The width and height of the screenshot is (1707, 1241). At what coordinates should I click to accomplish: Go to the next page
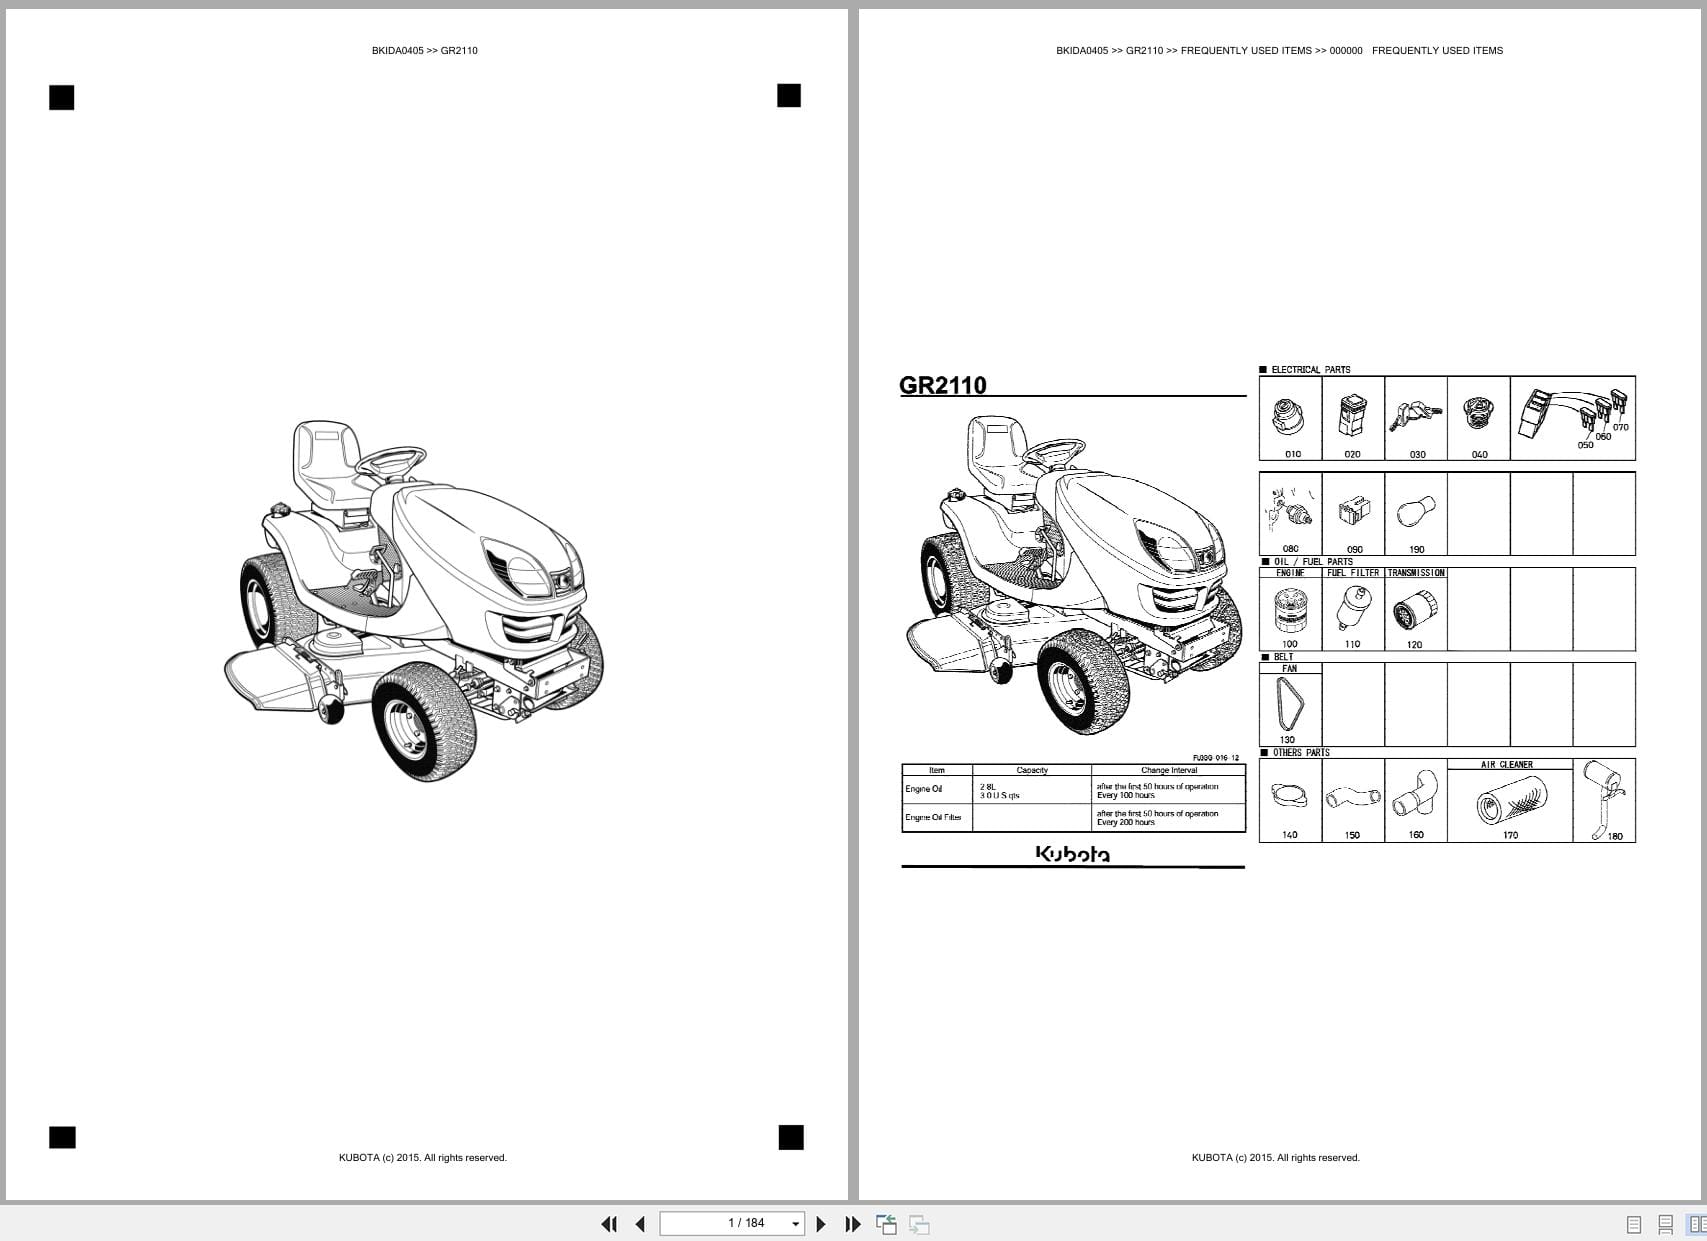pyautogui.click(x=821, y=1224)
